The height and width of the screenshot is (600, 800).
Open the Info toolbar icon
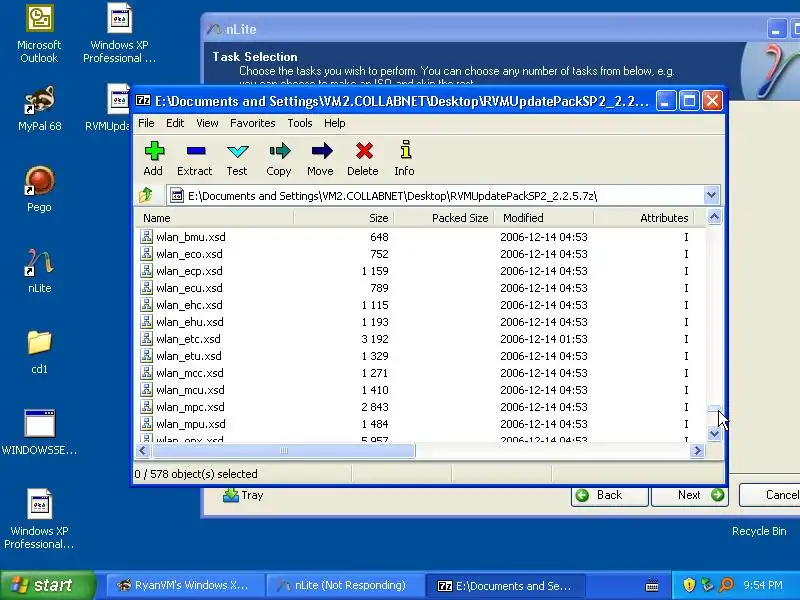405,150
